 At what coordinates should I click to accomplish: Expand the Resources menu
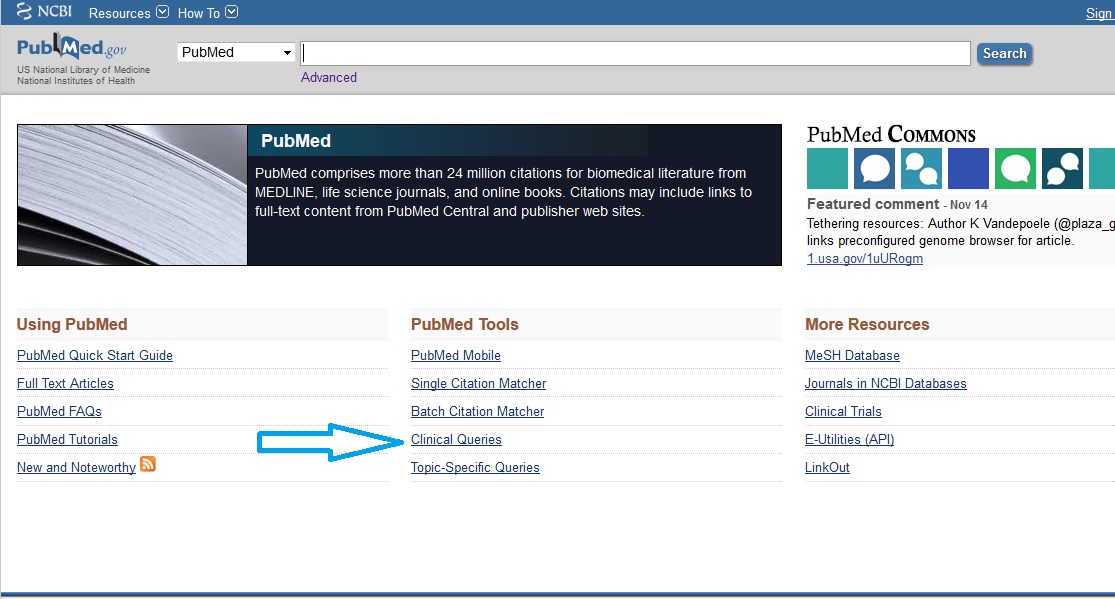pyautogui.click(x=128, y=13)
